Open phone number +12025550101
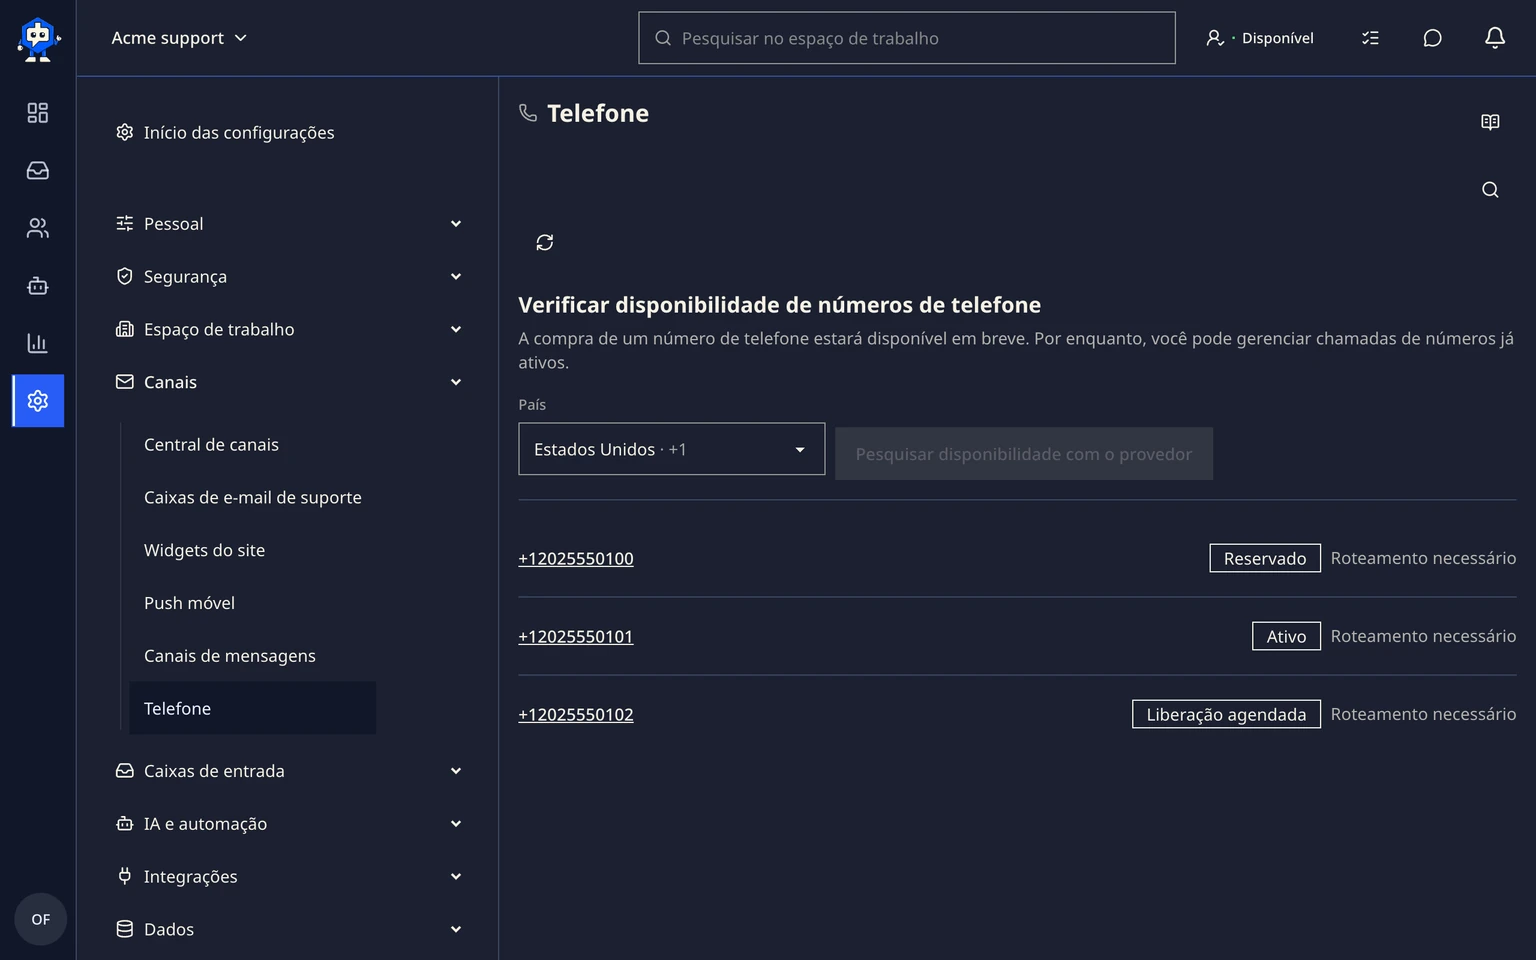The width and height of the screenshot is (1536, 960). click(x=576, y=637)
